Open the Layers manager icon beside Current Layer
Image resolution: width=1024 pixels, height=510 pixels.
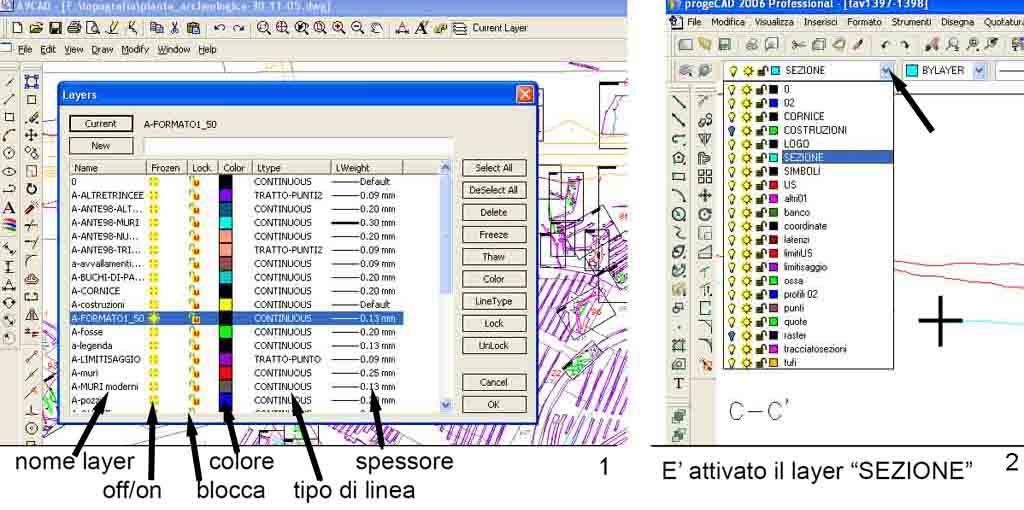(x=459, y=28)
